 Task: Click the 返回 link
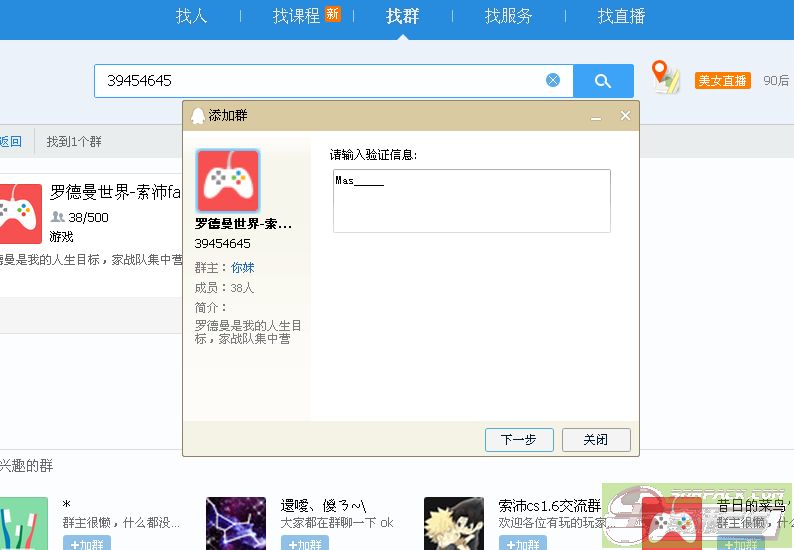click(x=10, y=142)
